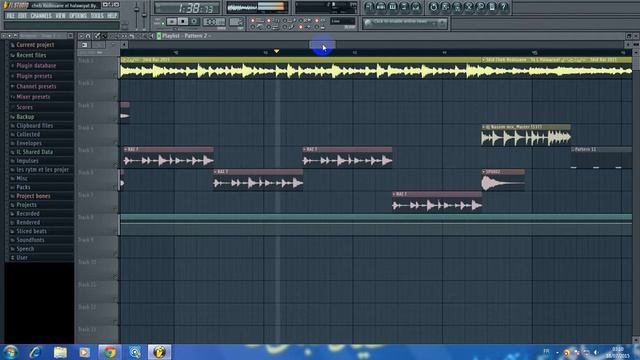Click the playlist vertical scrollbar
The height and width of the screenshot is (360, 640).
[x=636, y=196]
